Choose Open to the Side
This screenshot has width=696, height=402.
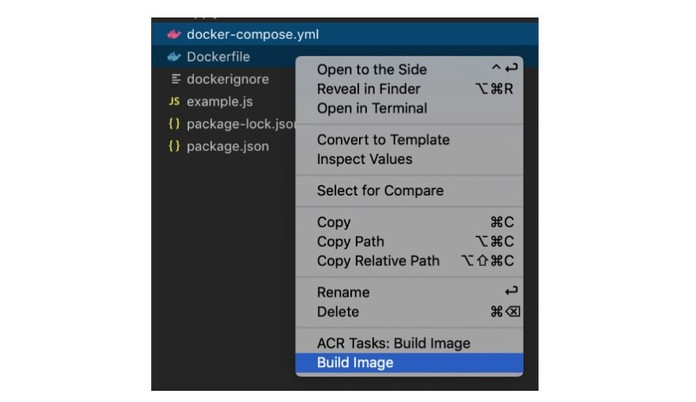coord(371,69)
